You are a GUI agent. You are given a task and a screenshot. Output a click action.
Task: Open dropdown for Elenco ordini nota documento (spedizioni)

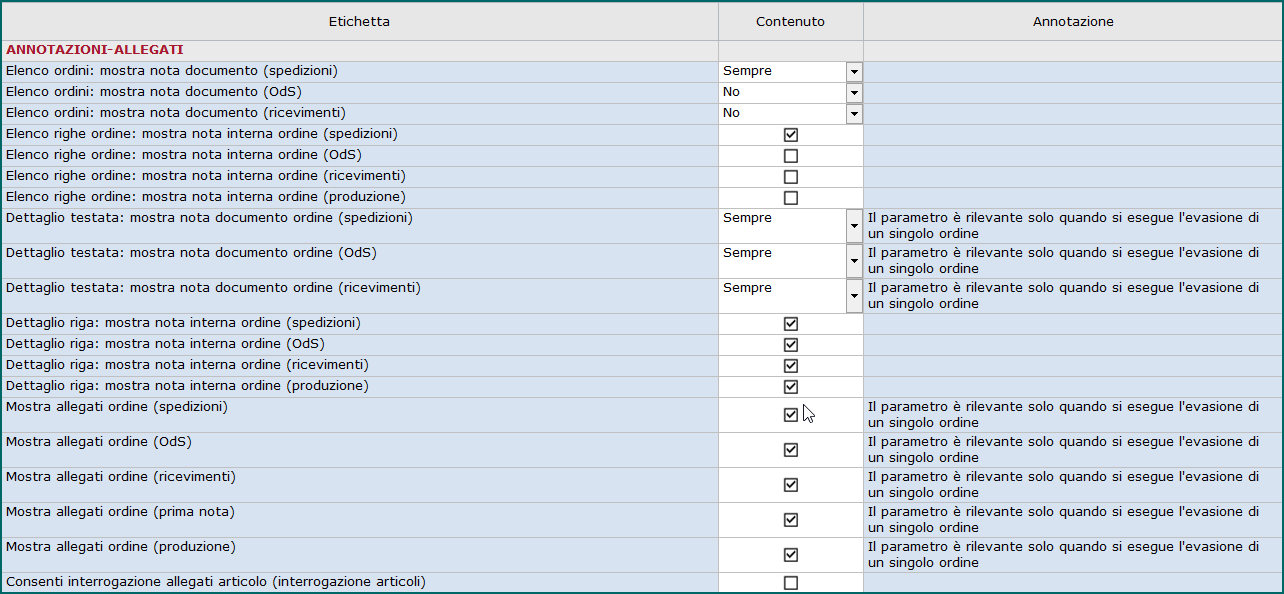[x=853, y=72]
